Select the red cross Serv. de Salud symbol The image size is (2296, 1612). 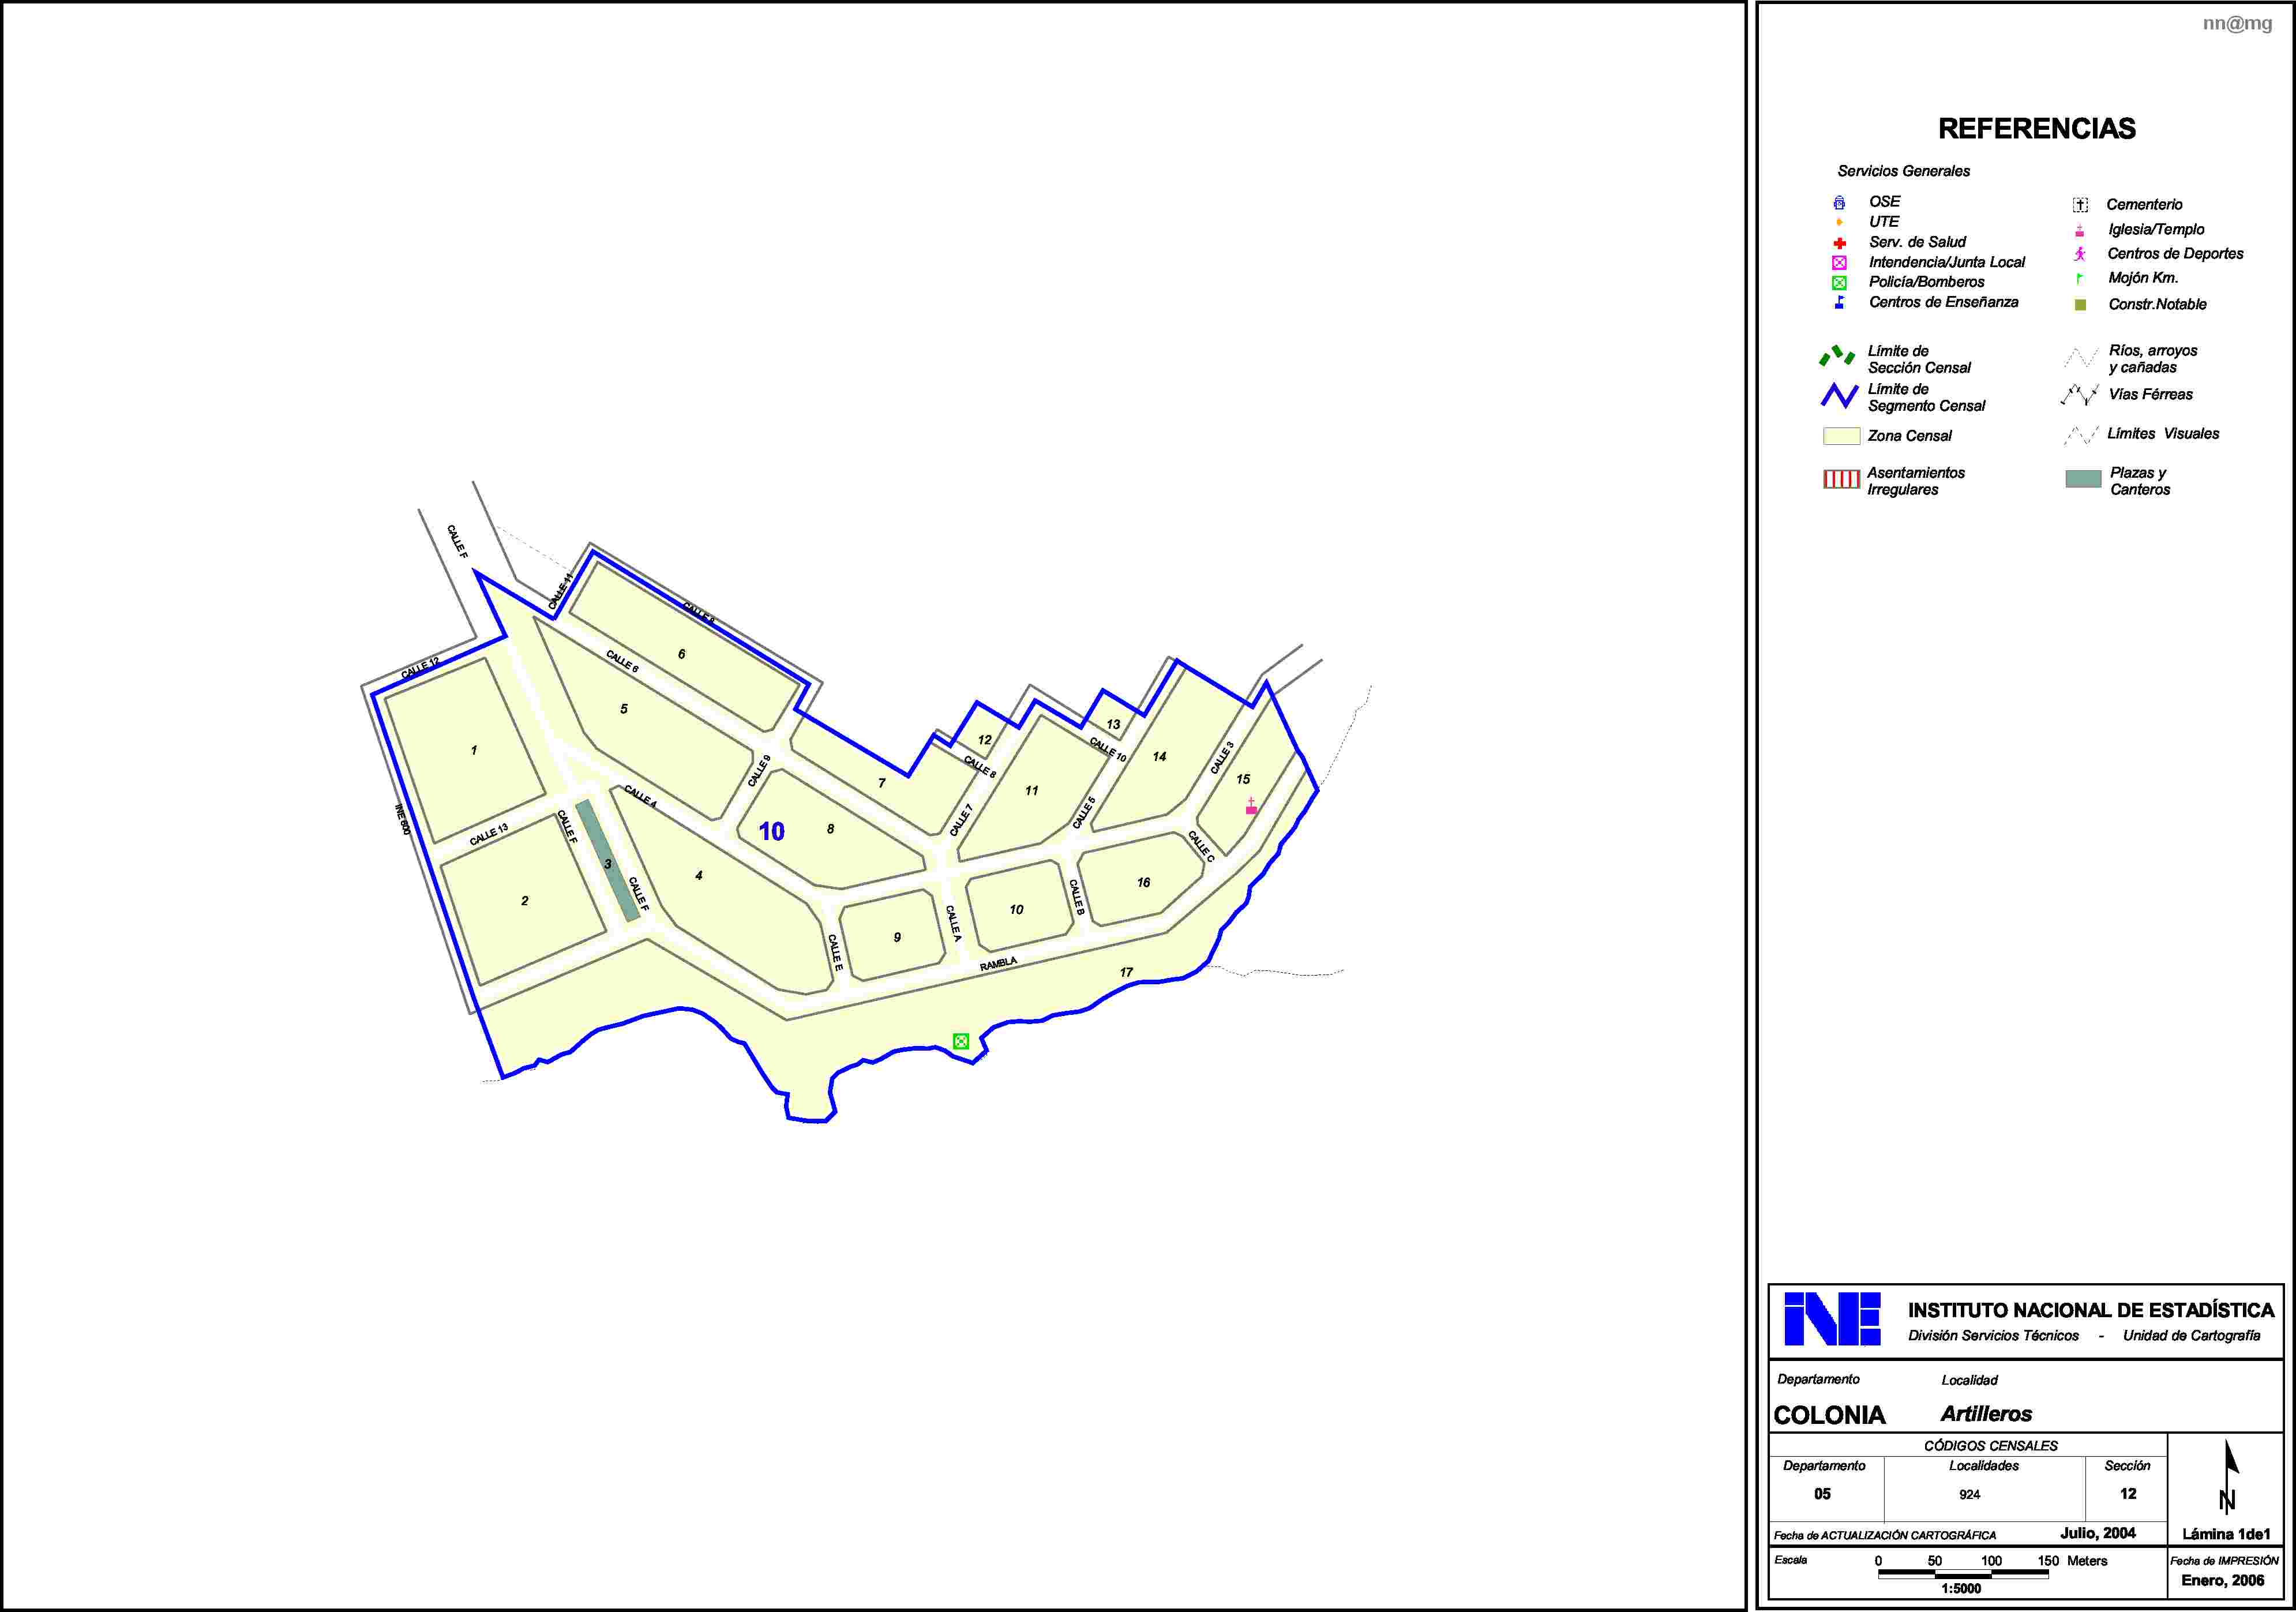pyautogui.click(x=1839, y=243)
